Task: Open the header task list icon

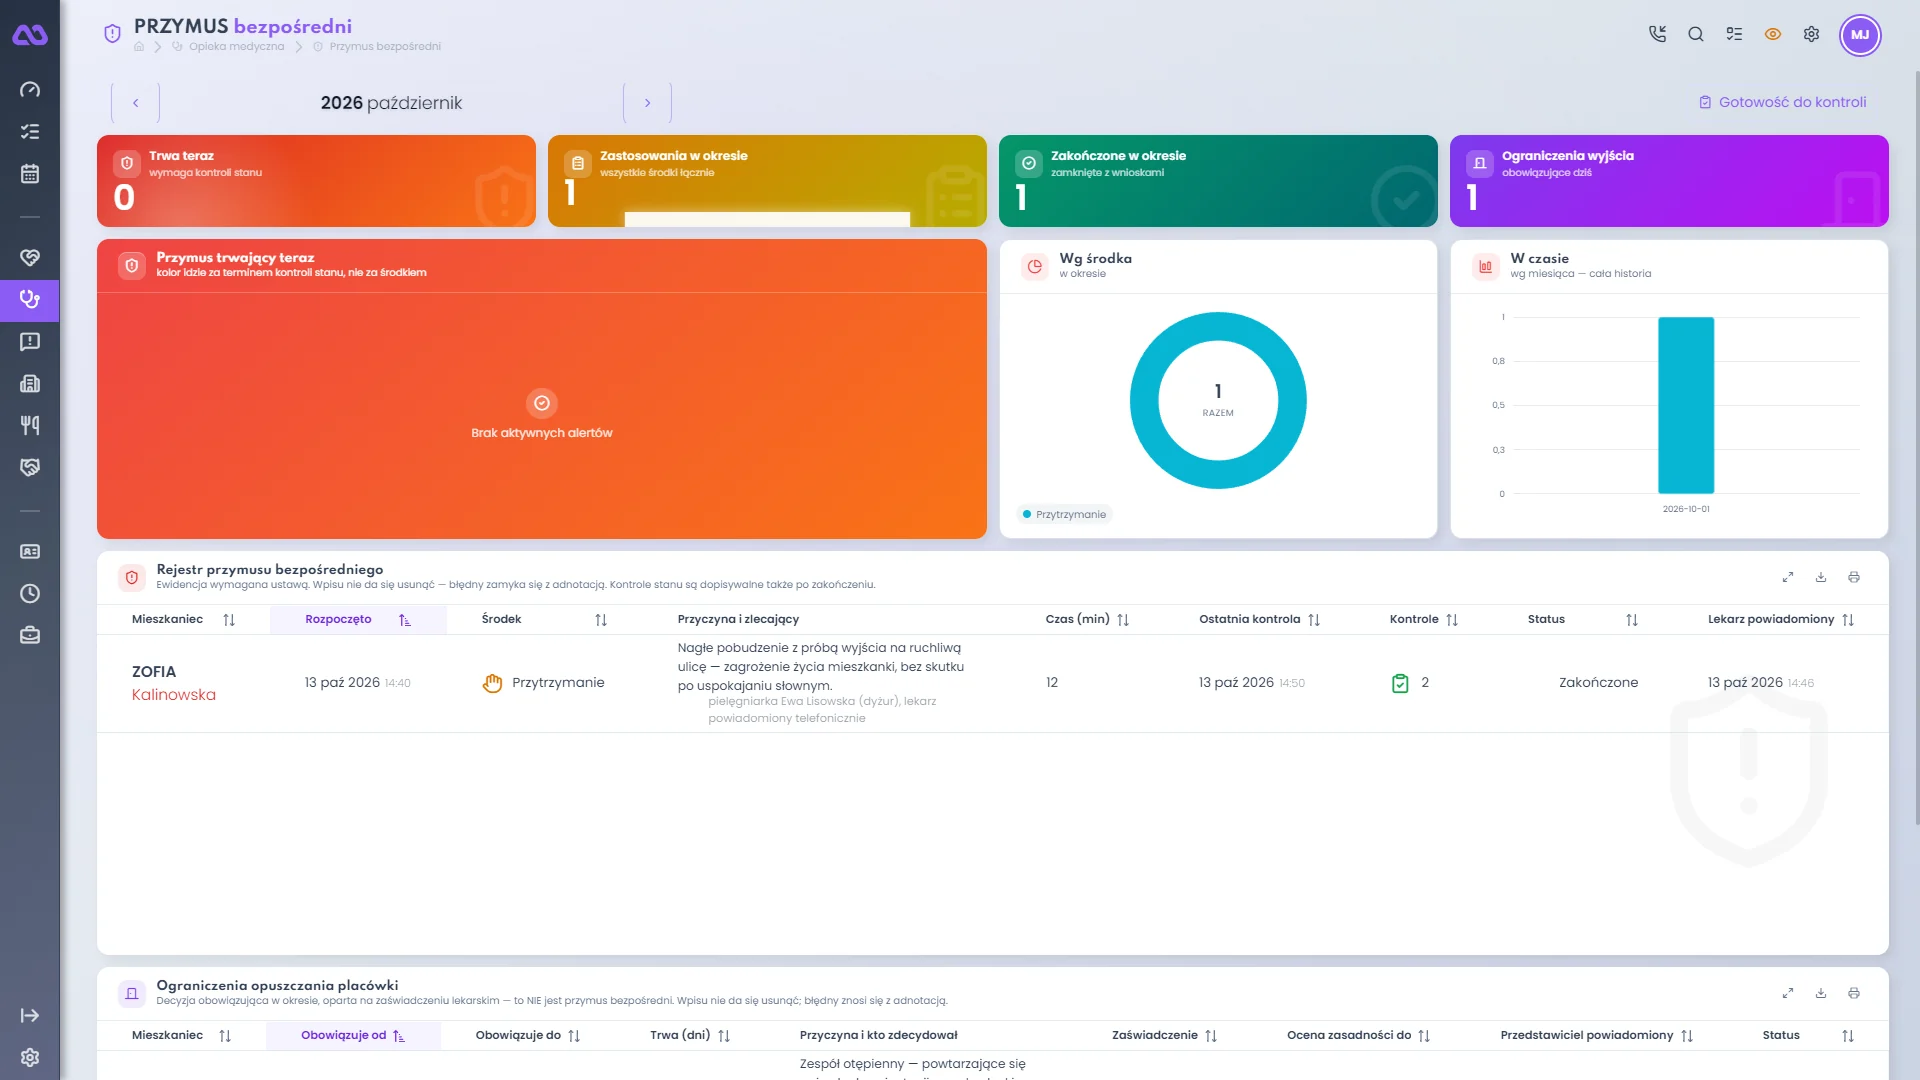Action: click(1734, 34)
